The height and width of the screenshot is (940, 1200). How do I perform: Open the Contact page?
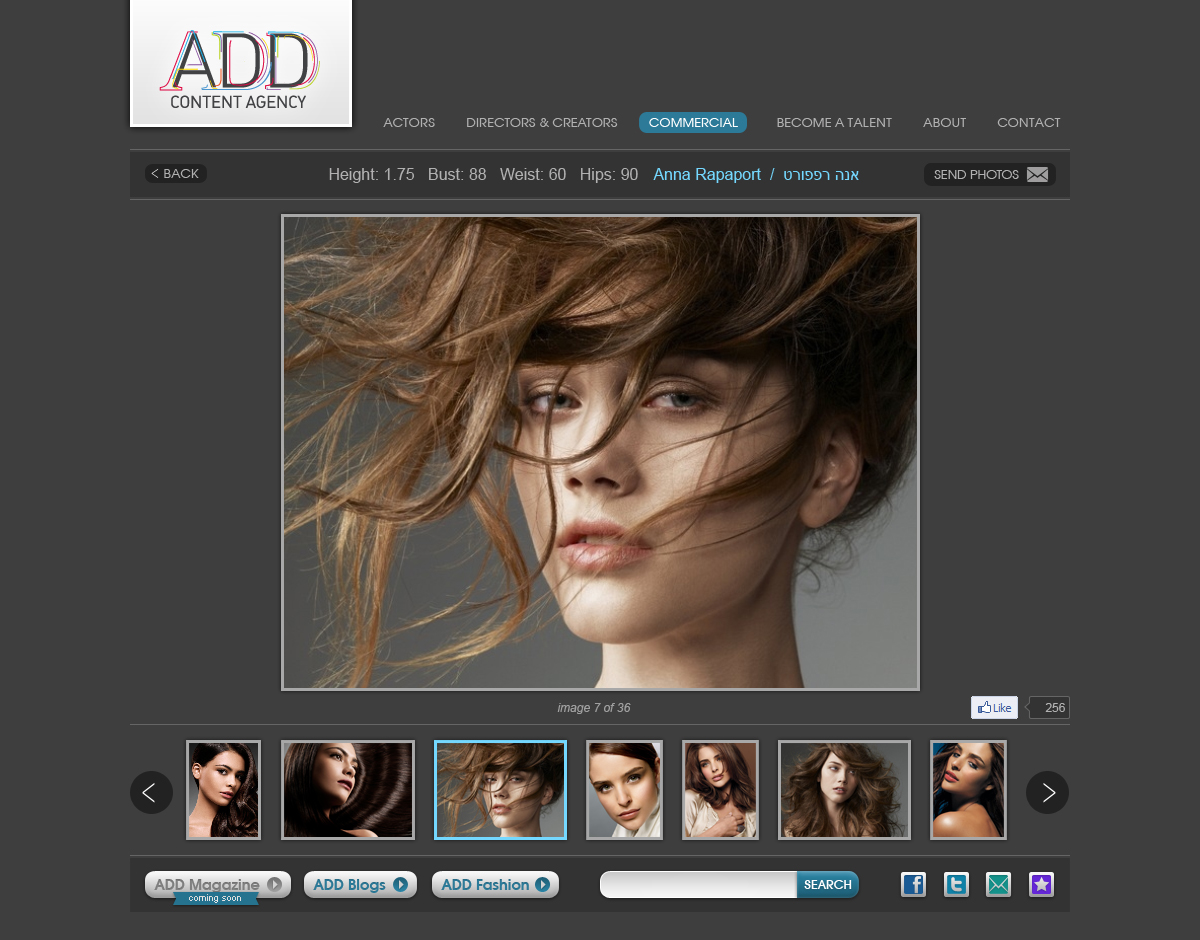(1028, 123)
